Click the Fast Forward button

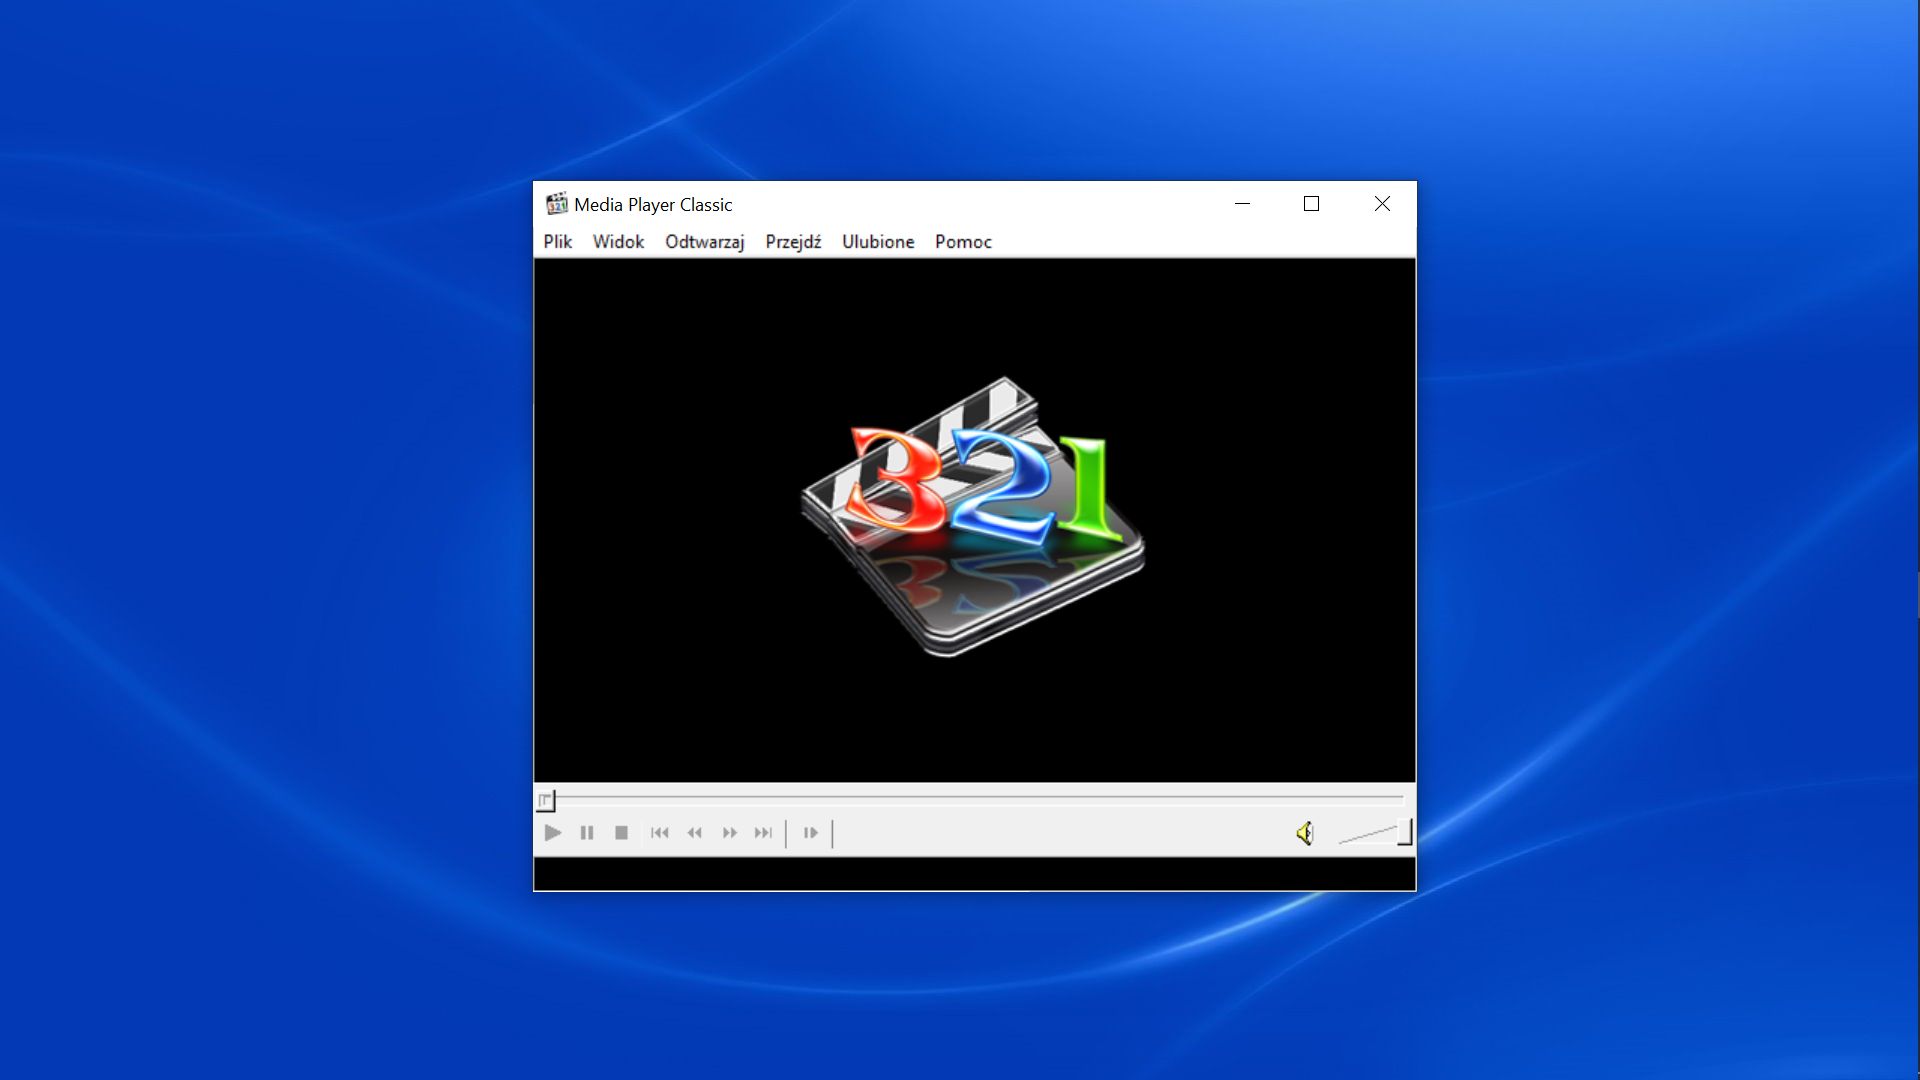click(728, 832)
